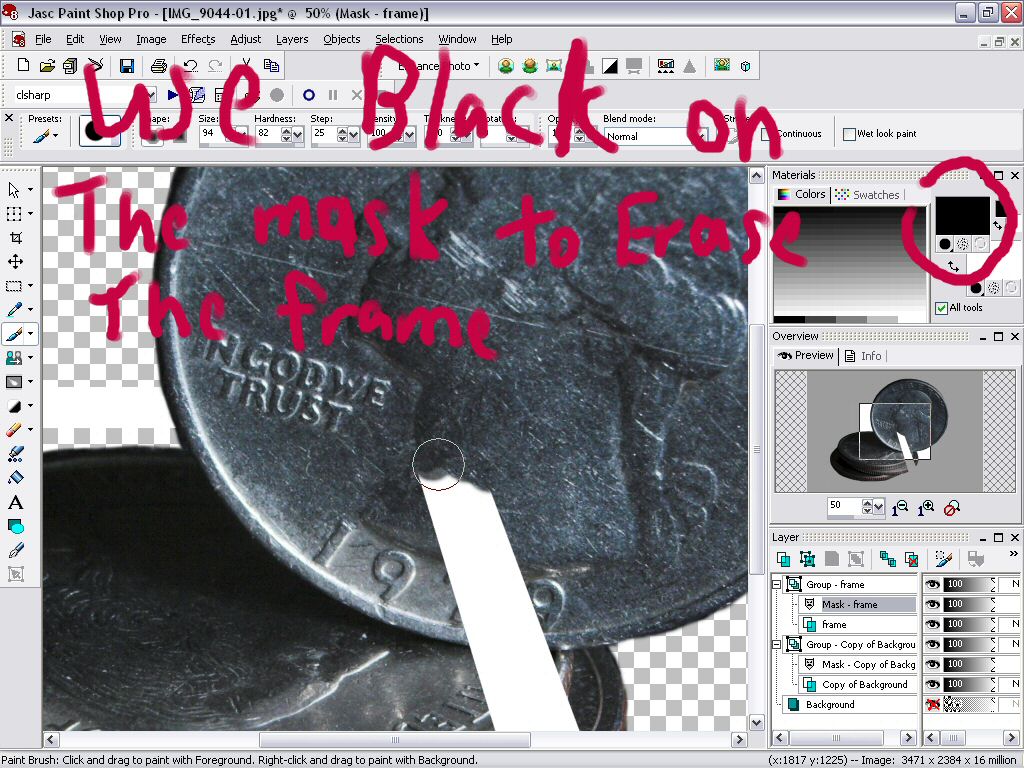1024x768 pixels.
Task: Select the Text tool
Action: click(x=16, y=502)
